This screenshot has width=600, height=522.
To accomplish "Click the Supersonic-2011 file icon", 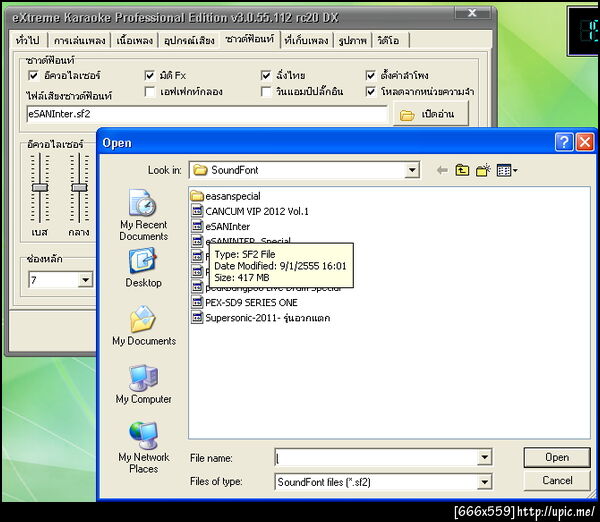I will 197,318.
